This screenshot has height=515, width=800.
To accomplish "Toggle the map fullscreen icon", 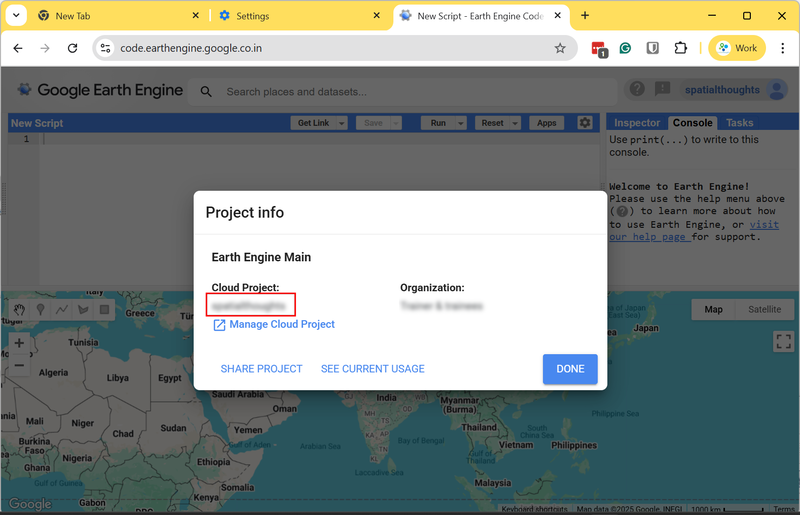I will coord(783,341).
